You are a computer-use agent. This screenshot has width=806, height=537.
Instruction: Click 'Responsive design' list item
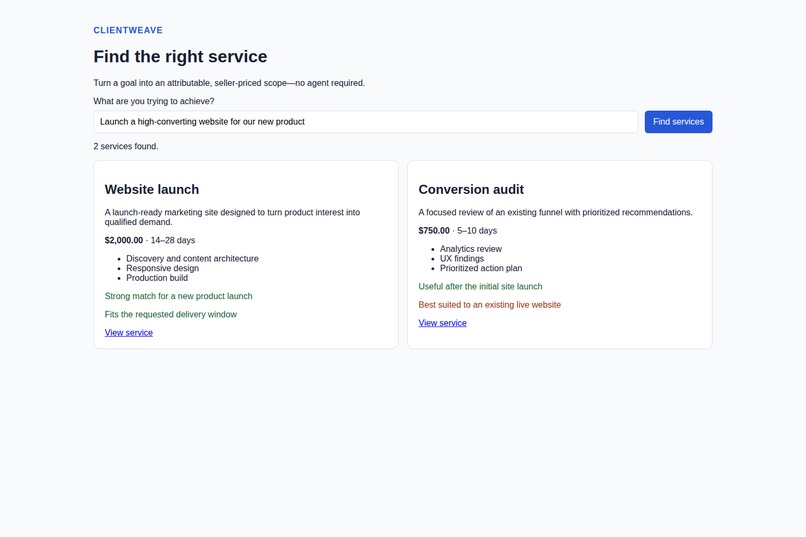(x=162, y=268)
